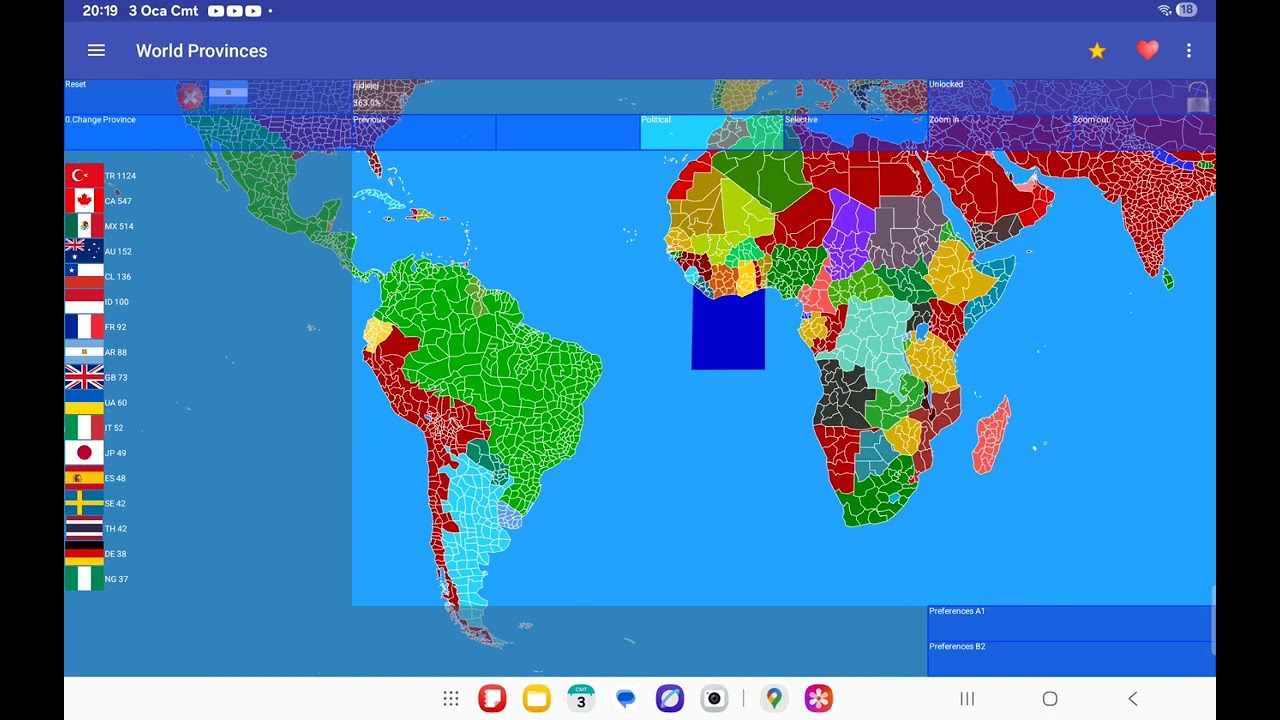
Task: Select the Argentina flag next to AR 88
Action: tap(84, 352)
